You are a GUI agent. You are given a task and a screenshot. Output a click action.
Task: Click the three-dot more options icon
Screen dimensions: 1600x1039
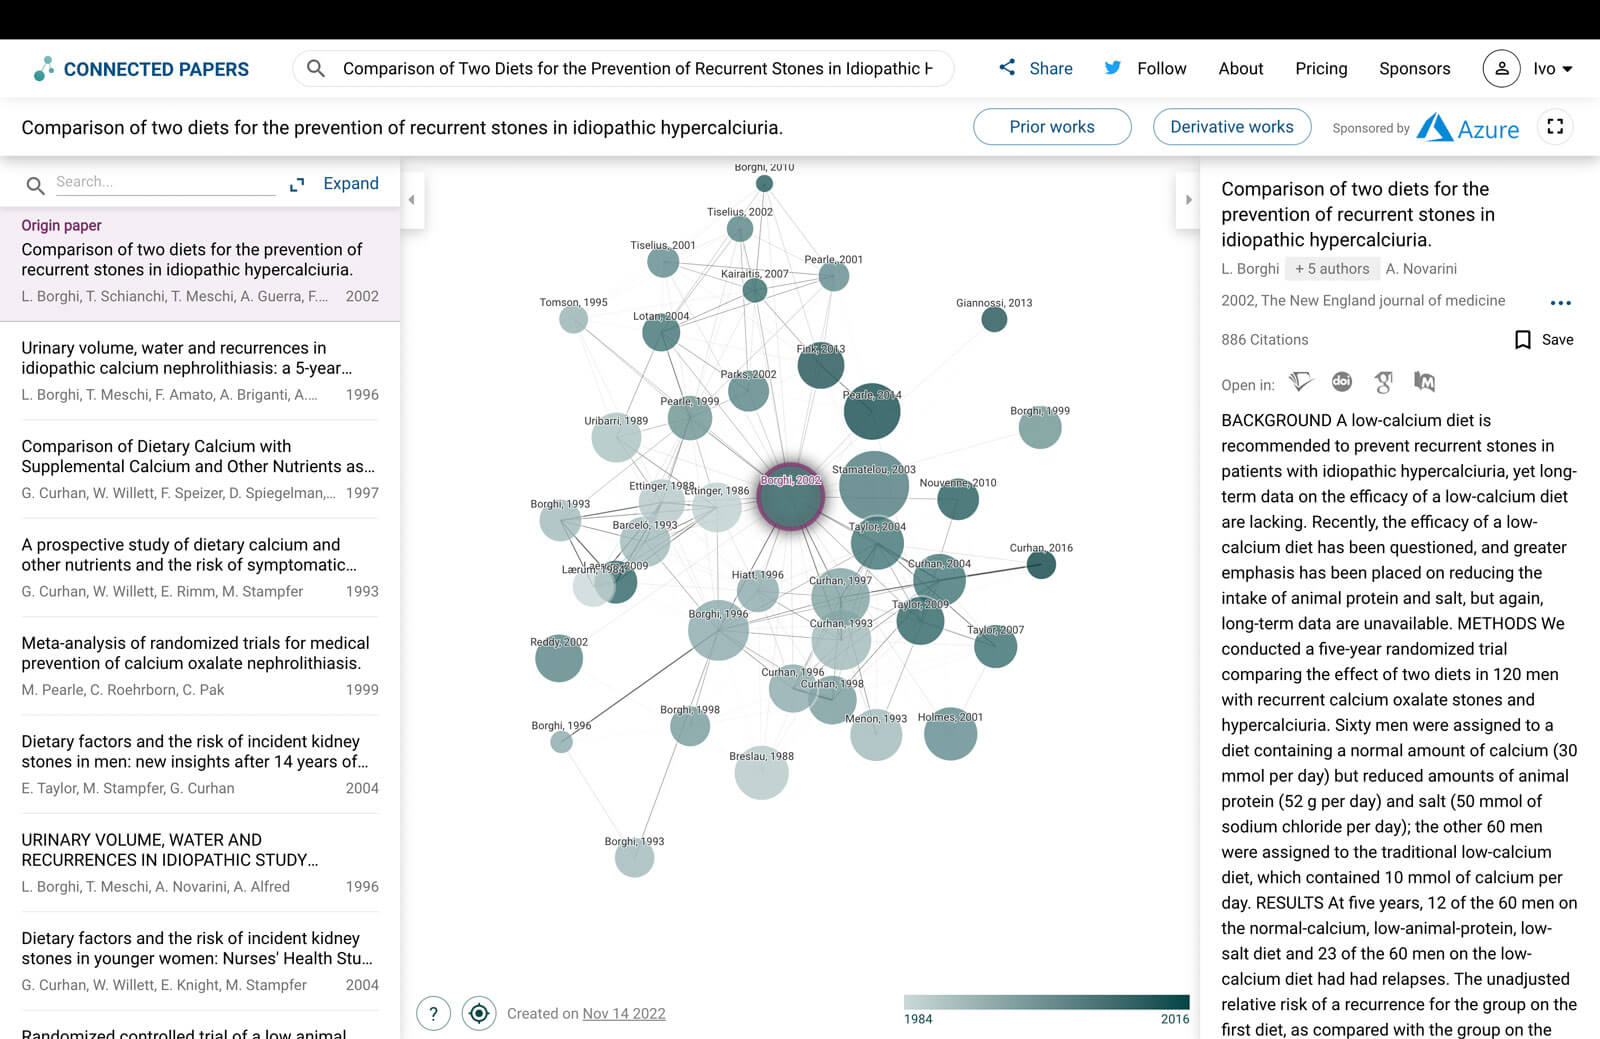[1560, 302]
